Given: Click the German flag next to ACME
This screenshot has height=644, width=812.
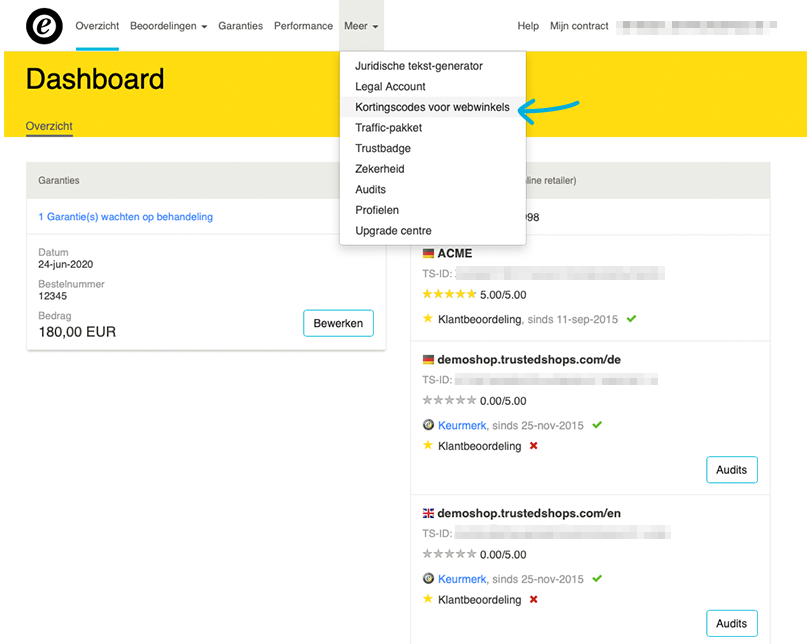Looking at the screenshot, I should (428, 254).
